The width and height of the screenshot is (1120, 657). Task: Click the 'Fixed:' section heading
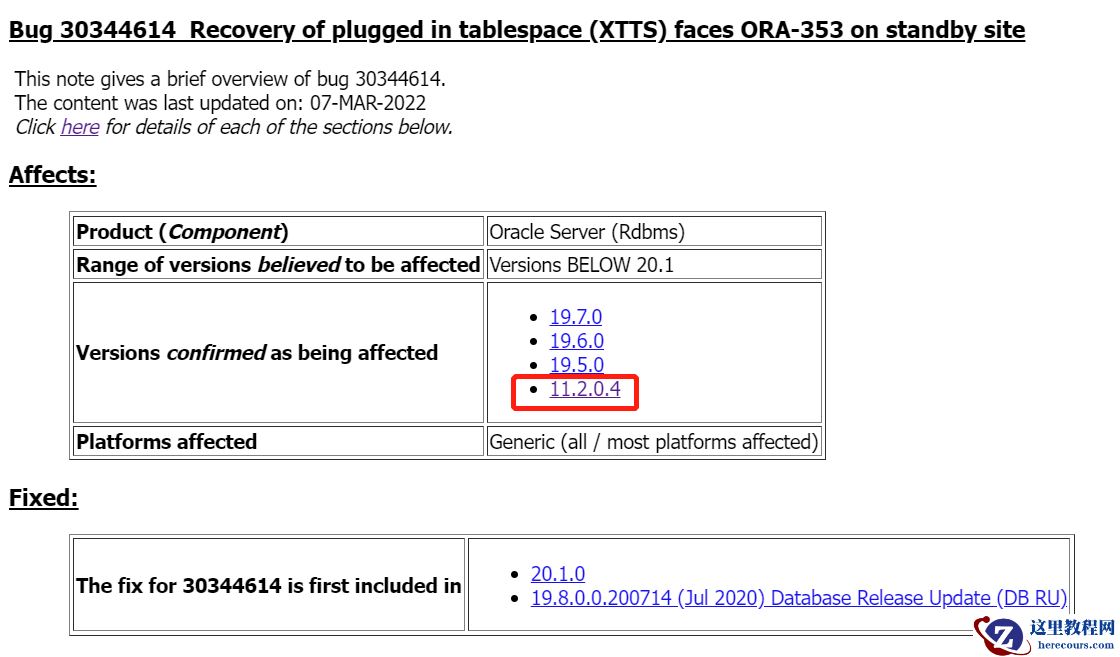pyautogui.click(x=44, y=498)
